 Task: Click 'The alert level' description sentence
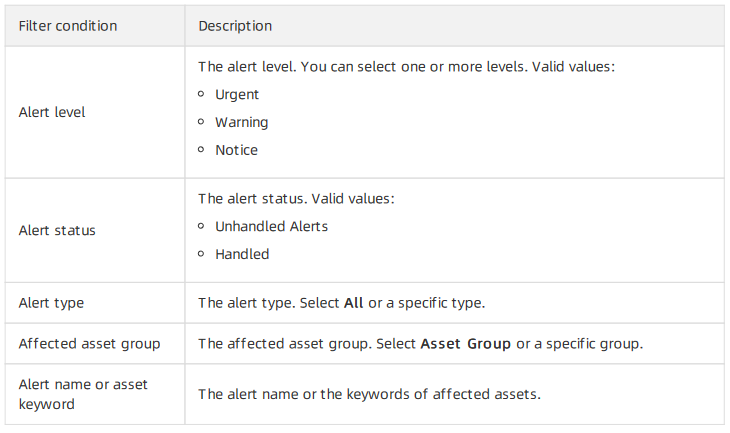tap(406, 67)
